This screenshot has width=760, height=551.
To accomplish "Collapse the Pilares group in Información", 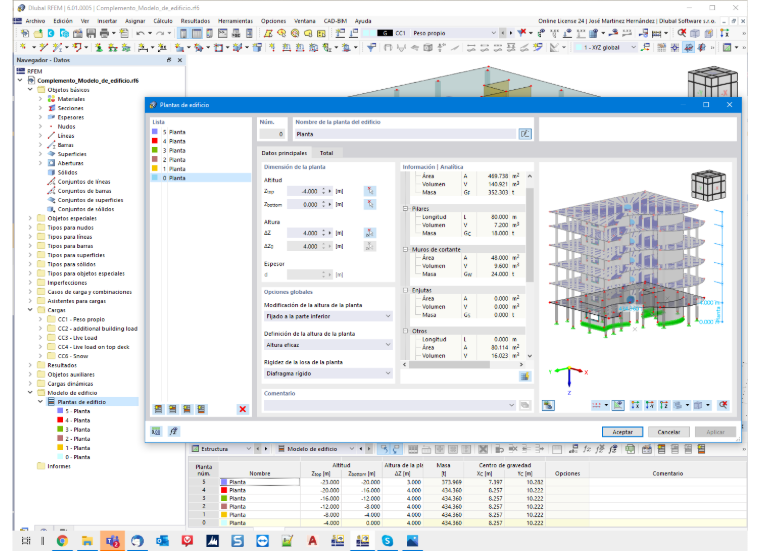I will pyautogui.click(x=406, y=208).
